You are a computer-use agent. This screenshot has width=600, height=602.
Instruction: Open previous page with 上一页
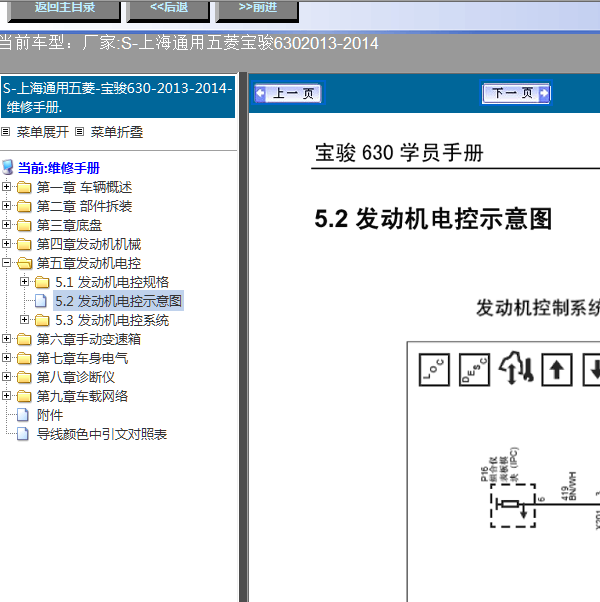click(x=290, y=93)
